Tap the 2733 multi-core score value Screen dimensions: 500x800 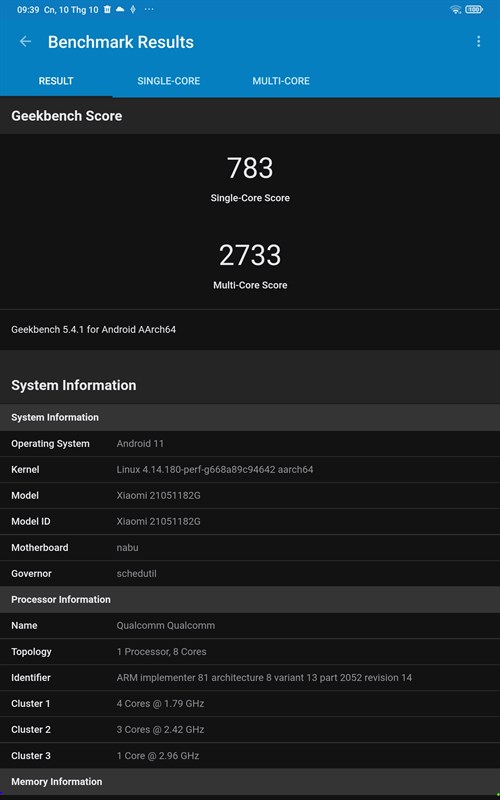(250, 255)
